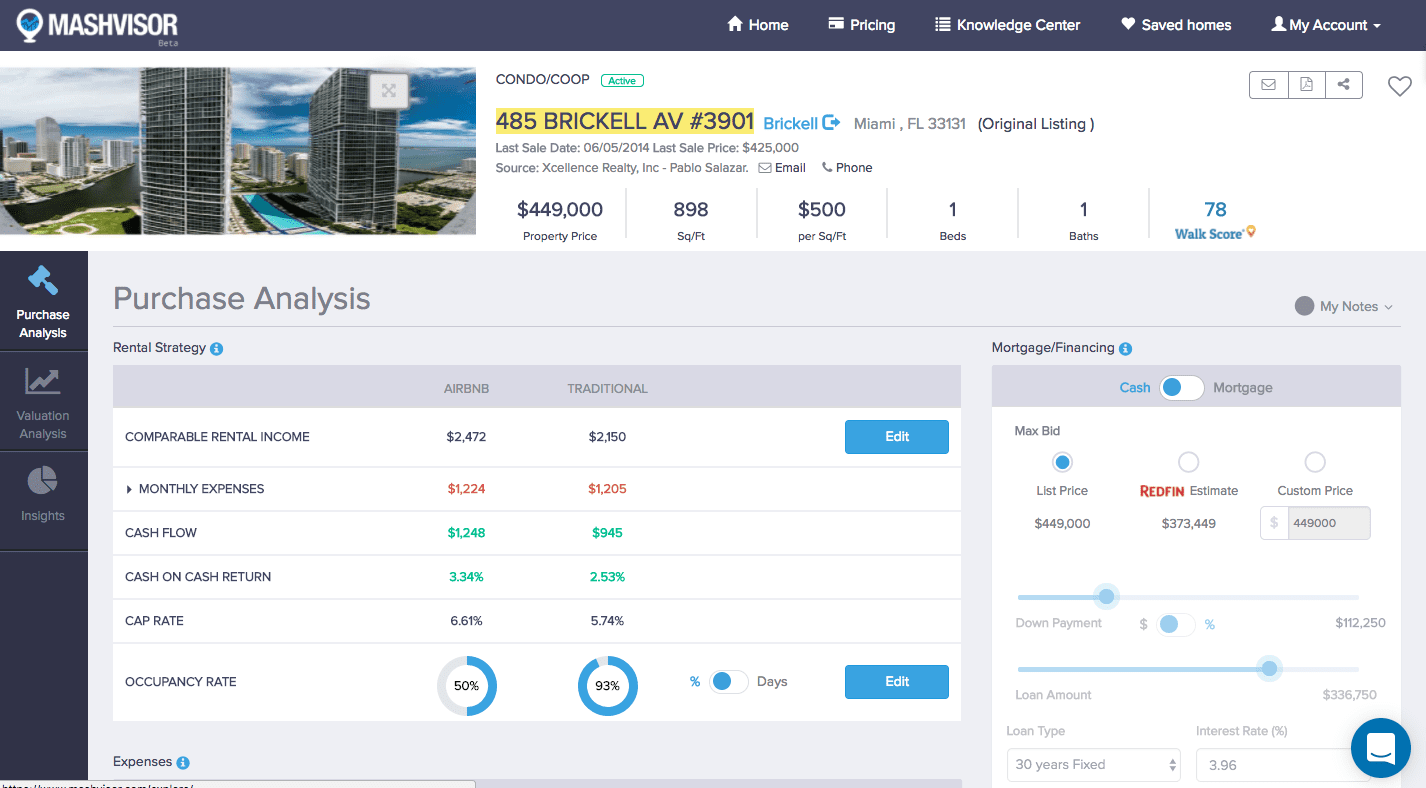1426x788 pixels.
Task: Click the Mortgage/Financing info icon
Action: (x=1125, y=349)
